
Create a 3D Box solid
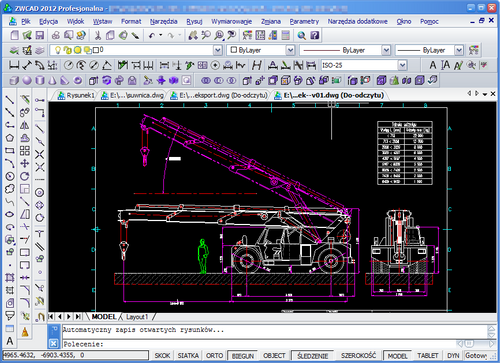click(14, 80)
